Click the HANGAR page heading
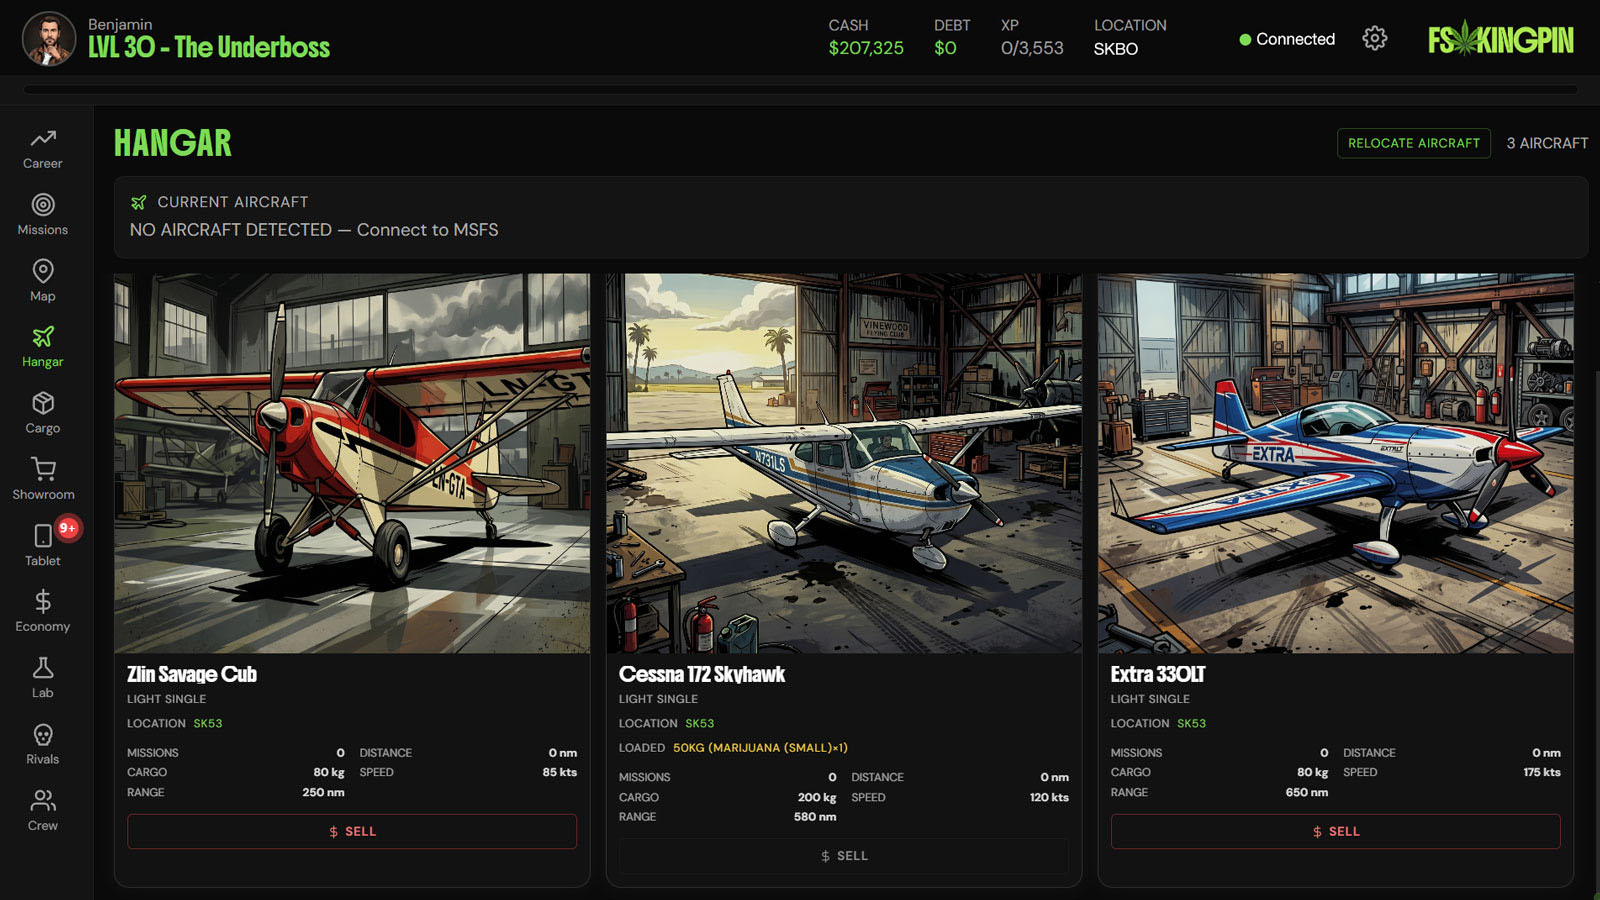1600x900 pixels. (x=173, y=143)
